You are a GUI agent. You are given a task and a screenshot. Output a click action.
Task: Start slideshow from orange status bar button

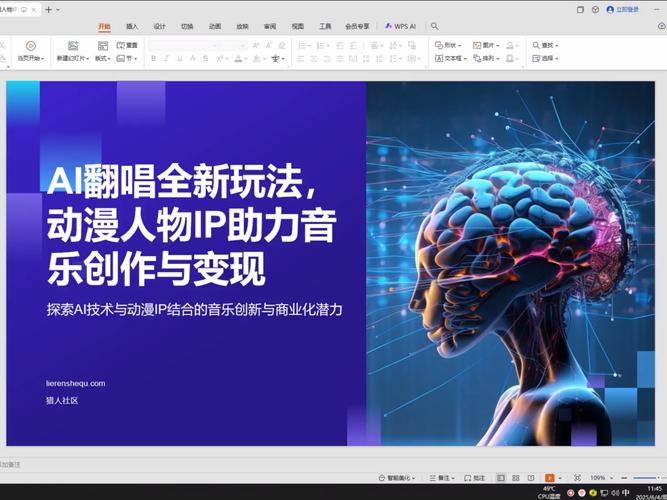coord(549,478)
